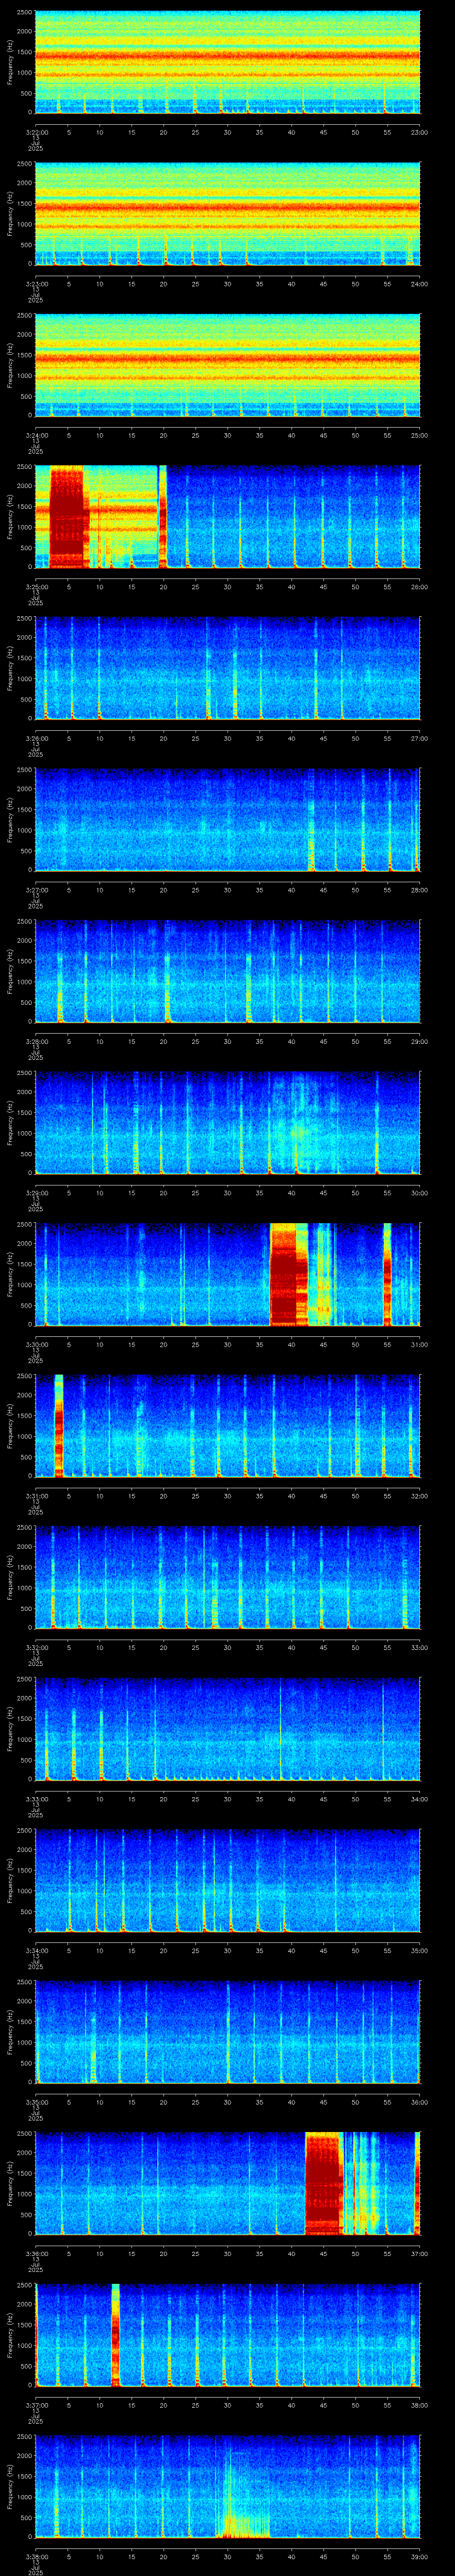
Task: Select the spectrogram panel starting at 3:23:00
Action: pos(228,213)
